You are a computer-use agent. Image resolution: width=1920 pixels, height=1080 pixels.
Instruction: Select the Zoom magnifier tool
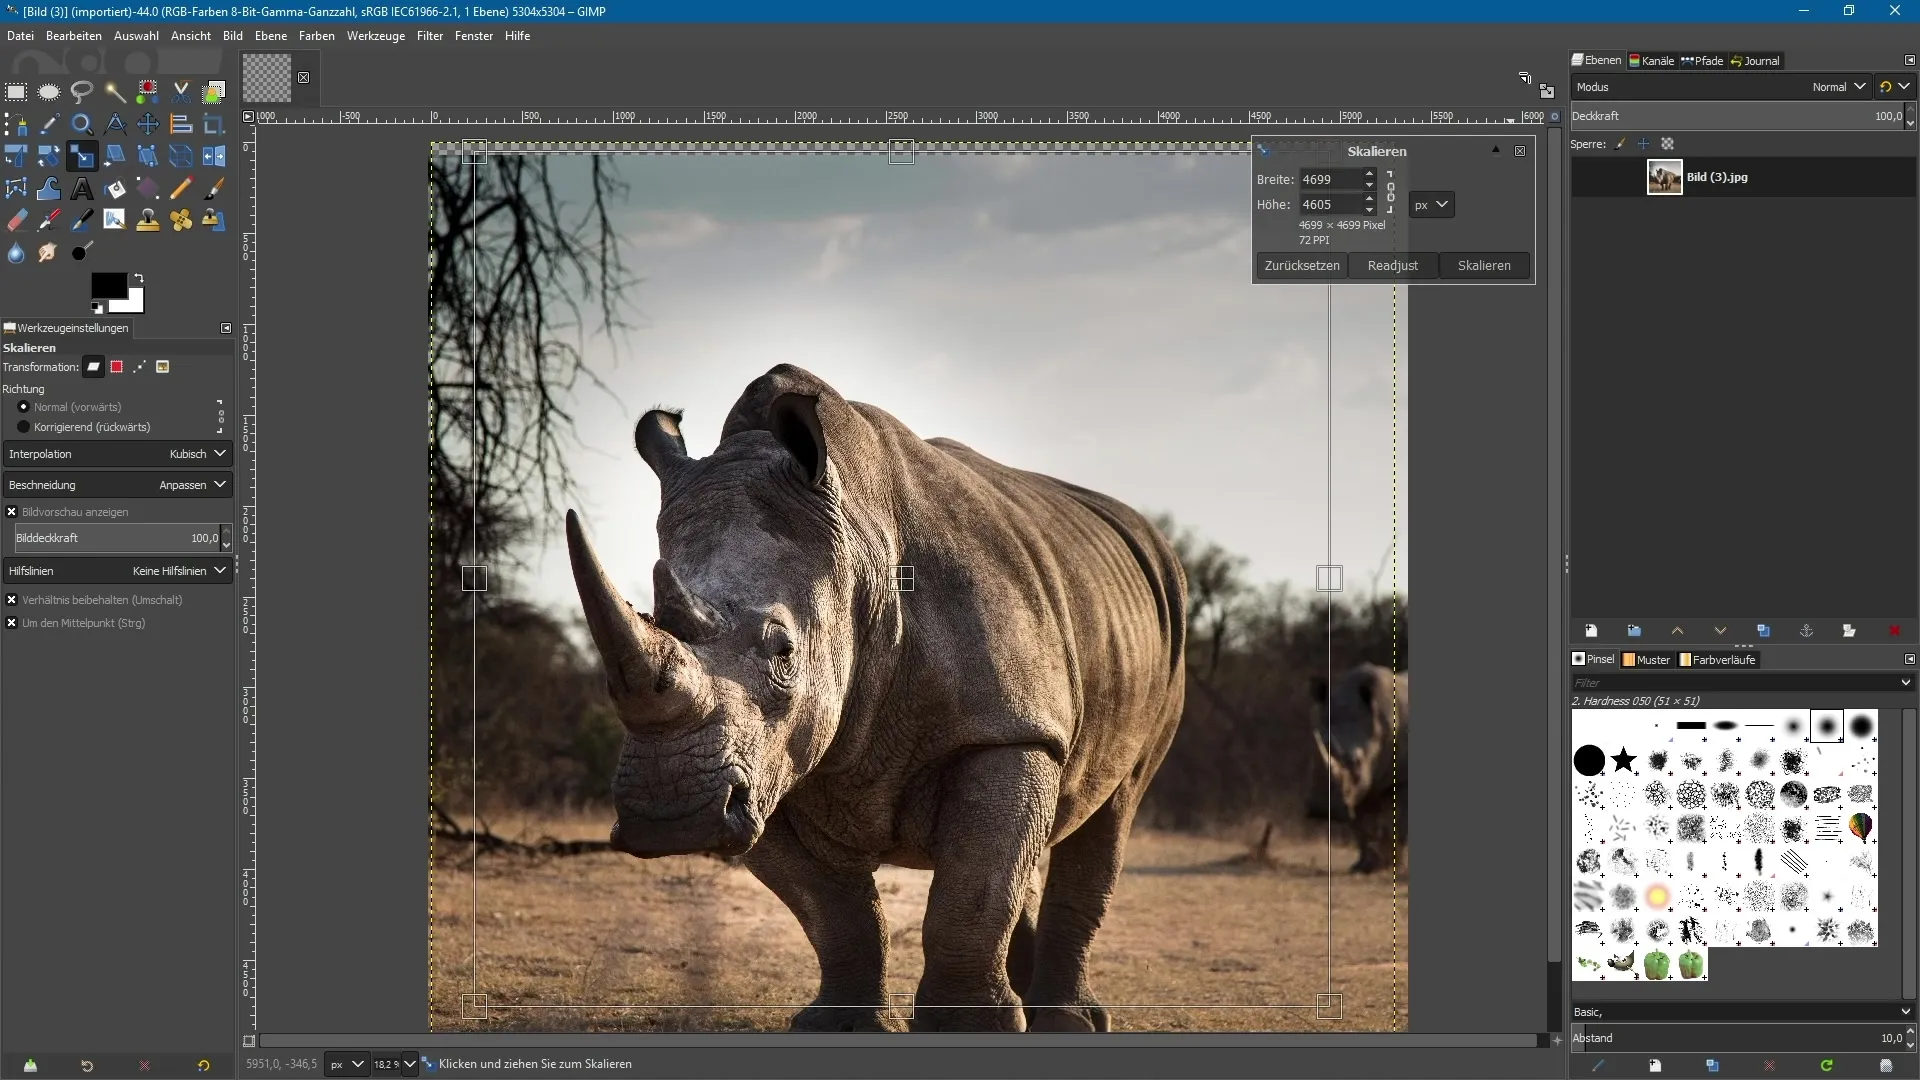(82, 124)
